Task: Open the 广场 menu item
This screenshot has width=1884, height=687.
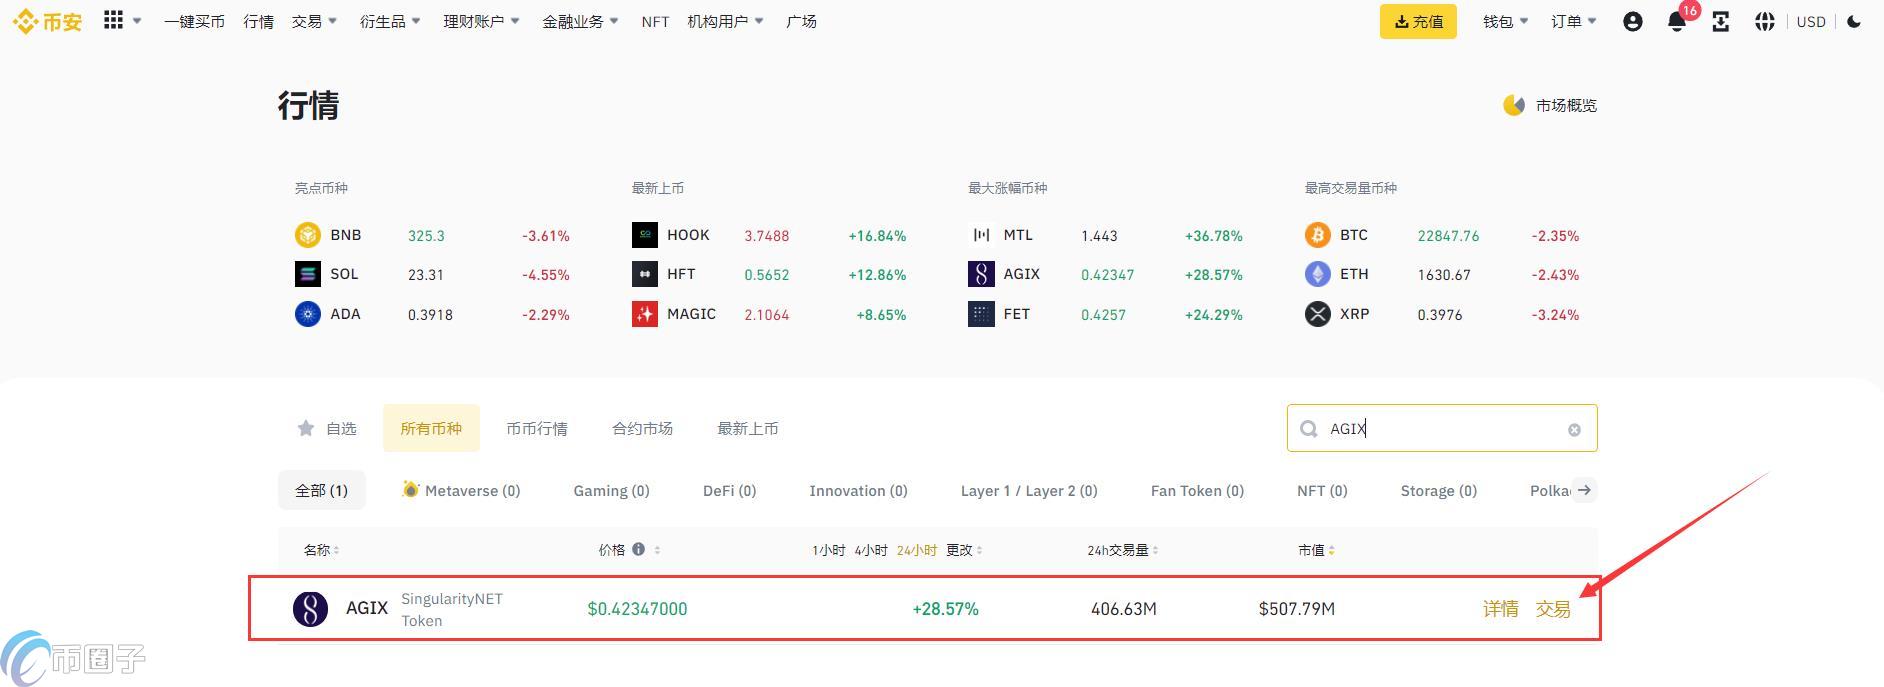Action: click(x=801, y=21)
